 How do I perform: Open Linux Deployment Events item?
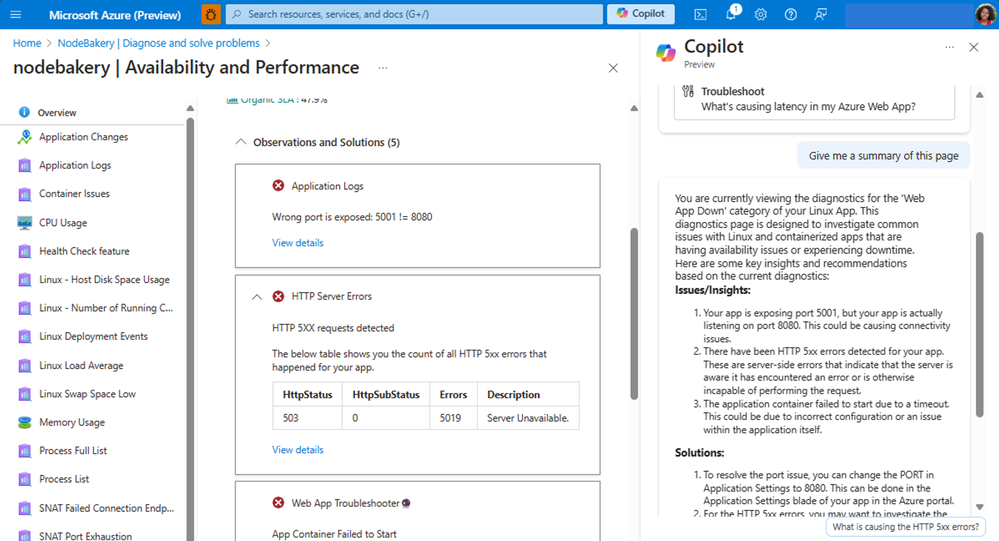[93, 336]
